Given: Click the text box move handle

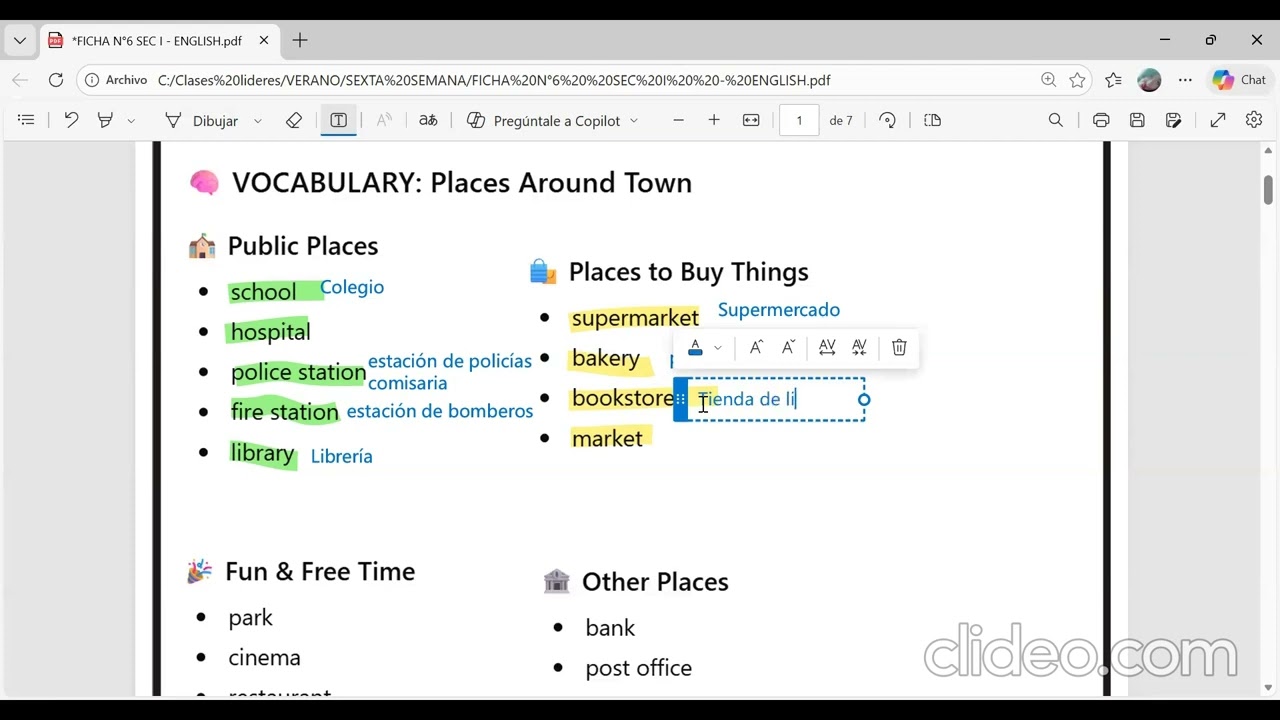Looking at the screenshot, I should click(x=681, y=399).
